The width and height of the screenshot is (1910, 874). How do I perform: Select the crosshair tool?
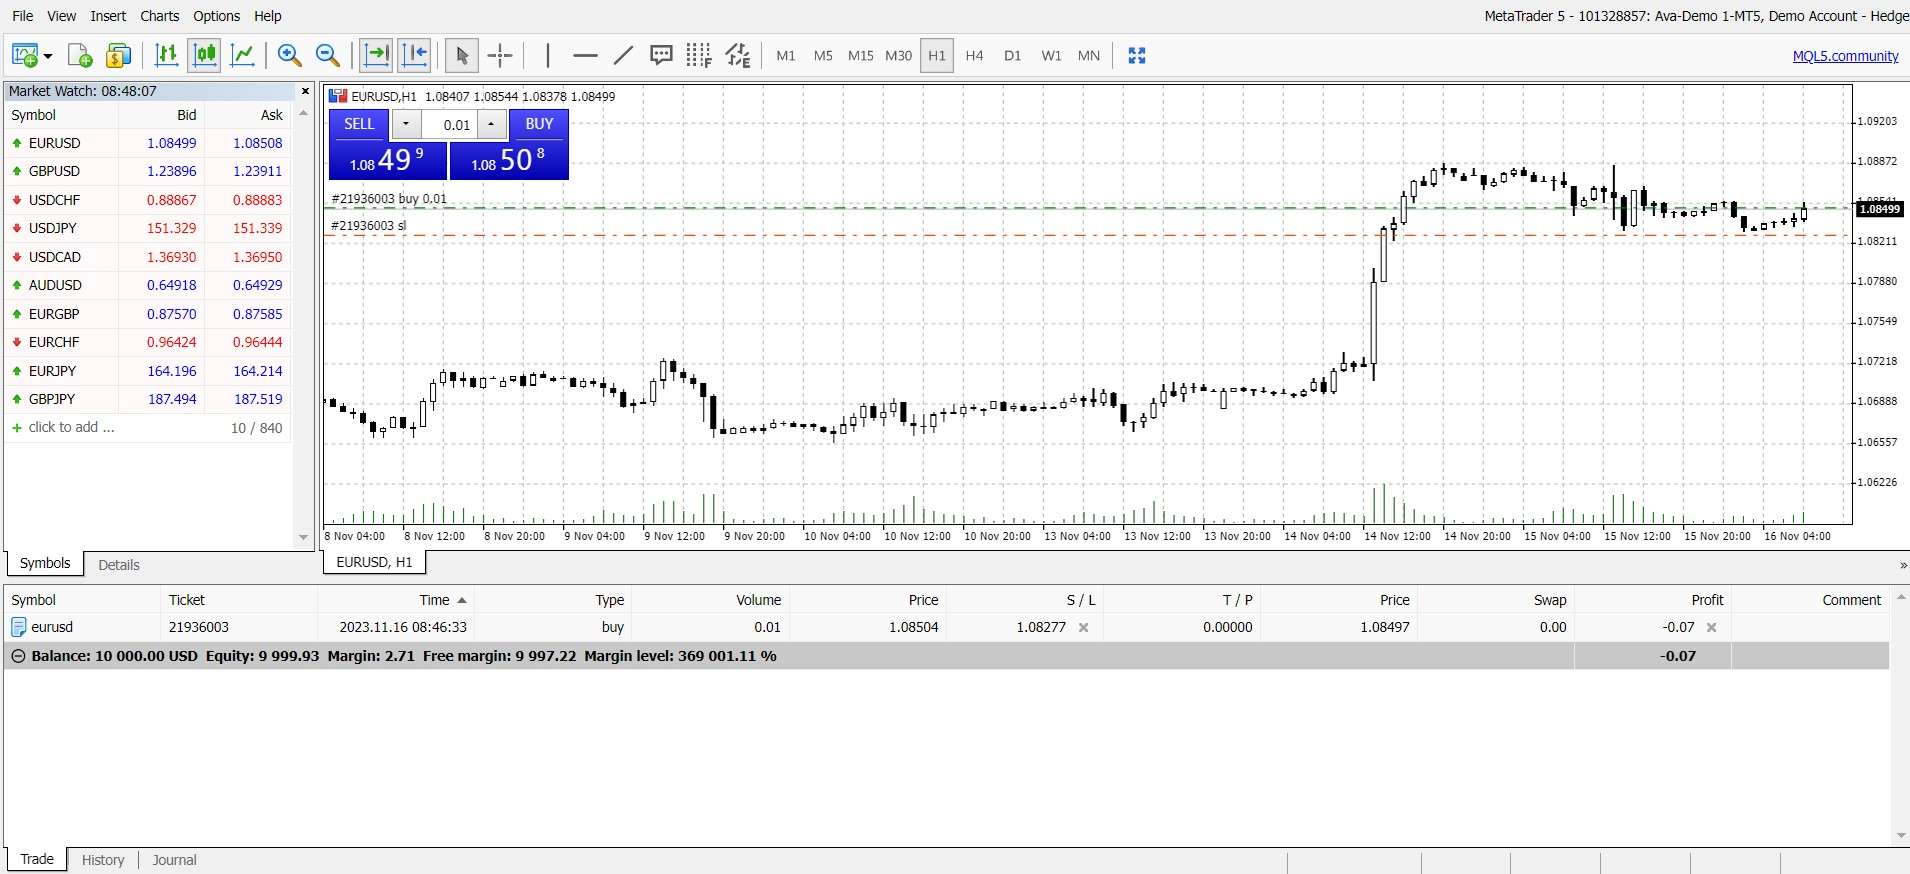pos(500,56)
